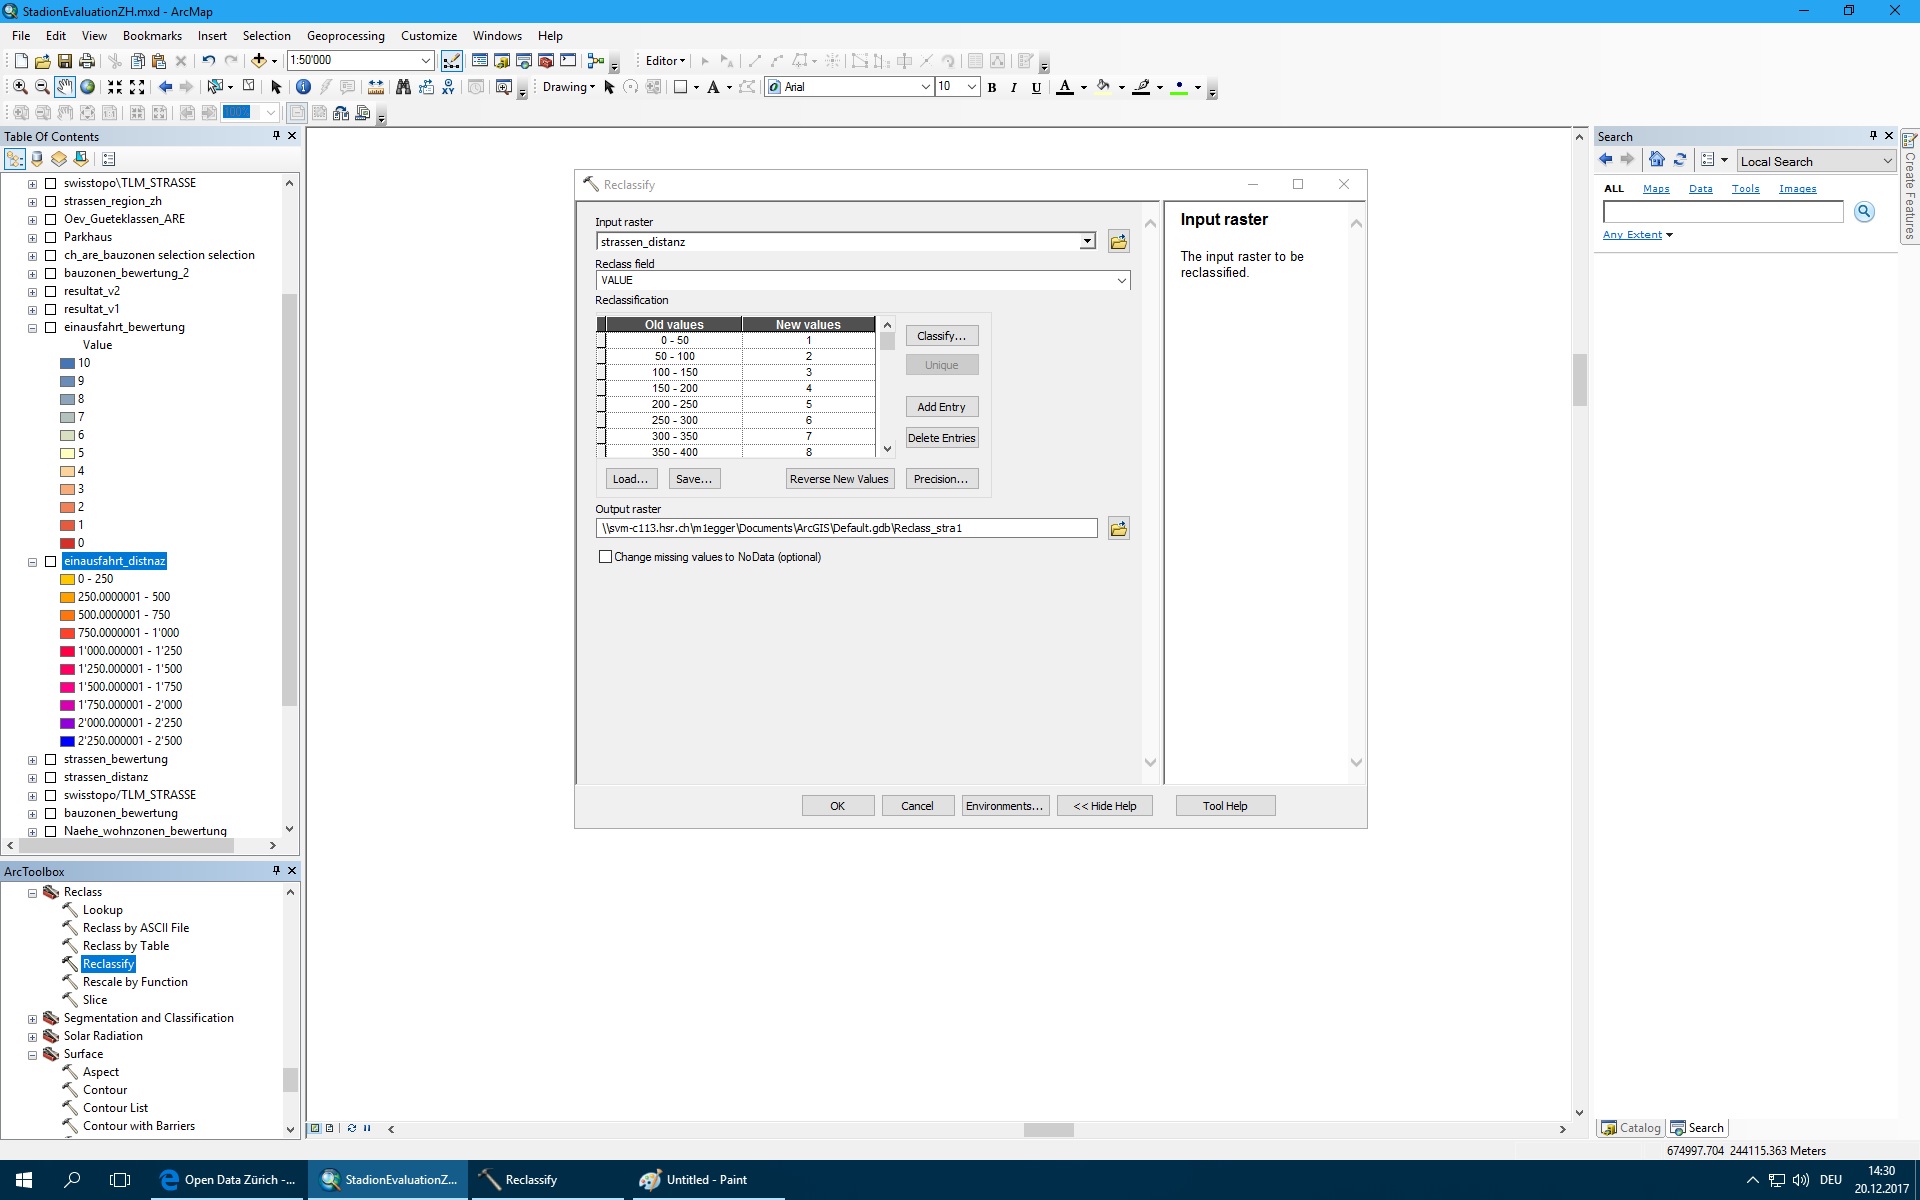The height and width of the screenshot is (1200, 1920).
Task: Click the dark blue swatch for value 10
Action: click(x=67, y=363)
